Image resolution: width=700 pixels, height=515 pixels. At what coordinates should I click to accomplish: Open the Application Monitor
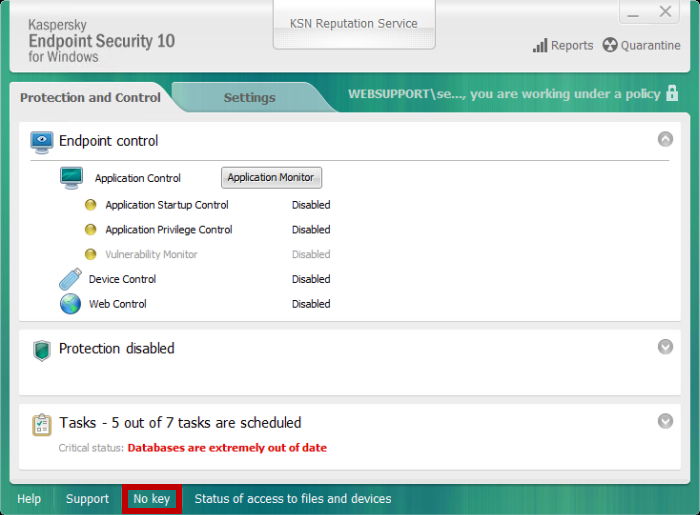[271, 178]
